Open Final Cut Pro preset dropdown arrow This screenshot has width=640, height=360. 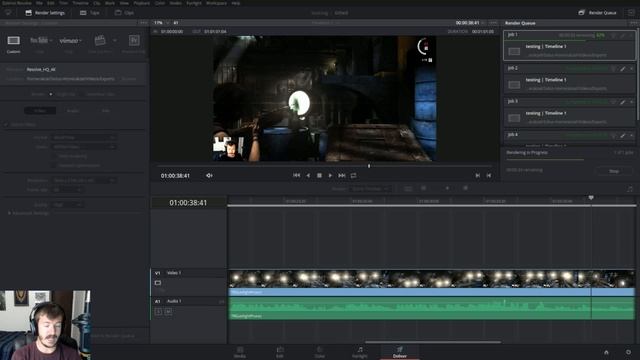pos(115,40)
